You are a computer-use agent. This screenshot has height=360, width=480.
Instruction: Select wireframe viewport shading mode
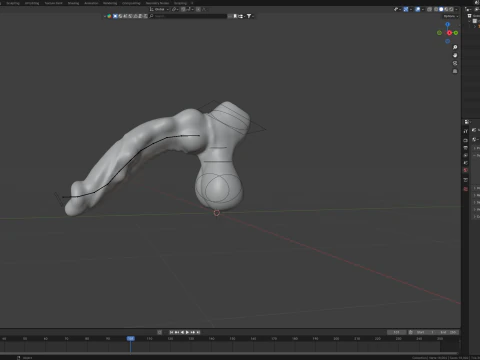[436, 9]
